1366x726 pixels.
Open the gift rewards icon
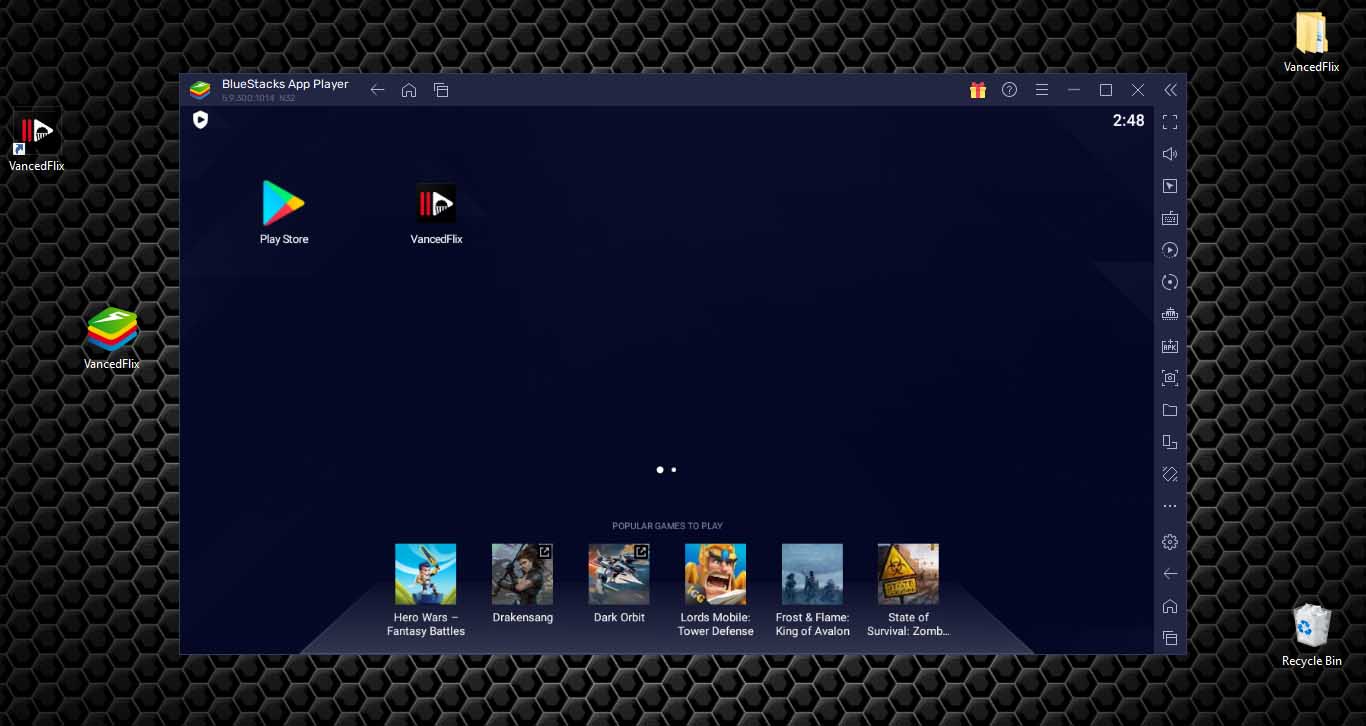pos(978,90)
